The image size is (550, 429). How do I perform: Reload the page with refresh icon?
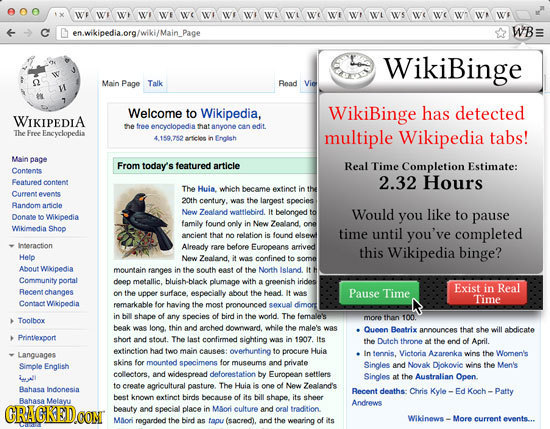pyautogui.click(x=45, y=33)
